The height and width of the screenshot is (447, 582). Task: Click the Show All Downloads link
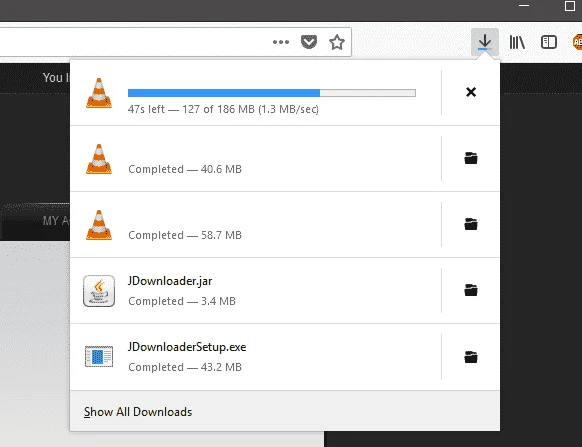pyautogui.click(x=138, y=412)
